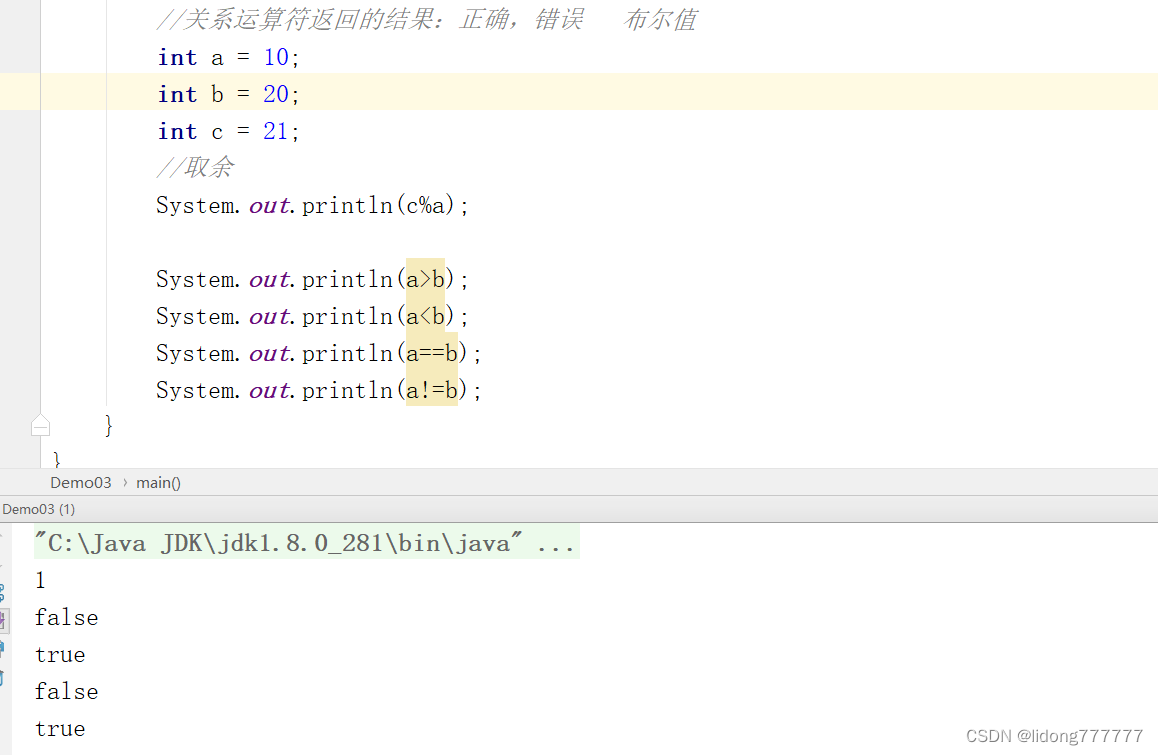Select the main() breadcrumb

pyautogui.click(x=158, y=482)
